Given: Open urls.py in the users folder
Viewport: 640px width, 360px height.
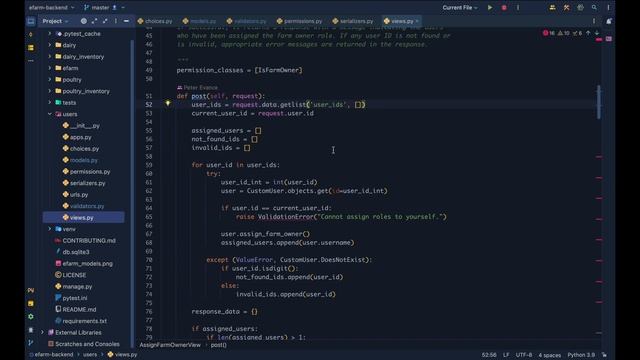Looking at the screenshot, I should click(76, 195).
